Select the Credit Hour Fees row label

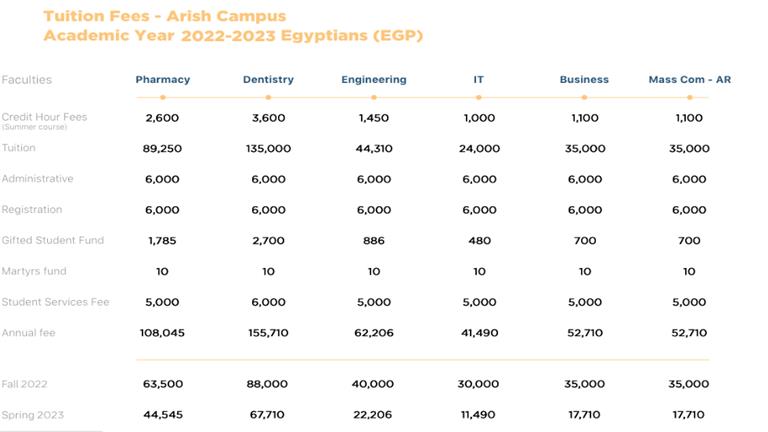click(44, 117)
